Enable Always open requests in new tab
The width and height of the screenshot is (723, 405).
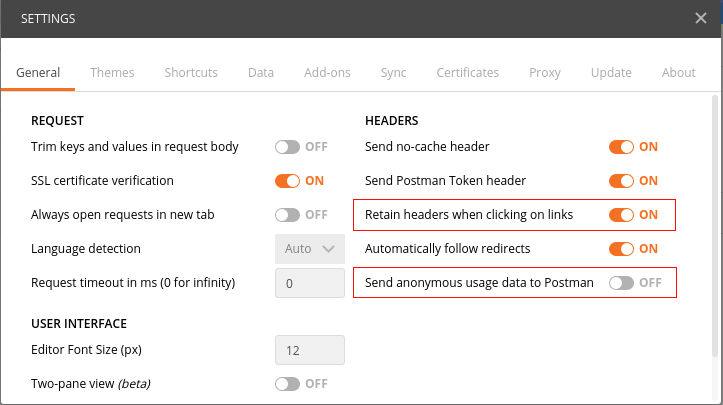click(x=288, y=215)
